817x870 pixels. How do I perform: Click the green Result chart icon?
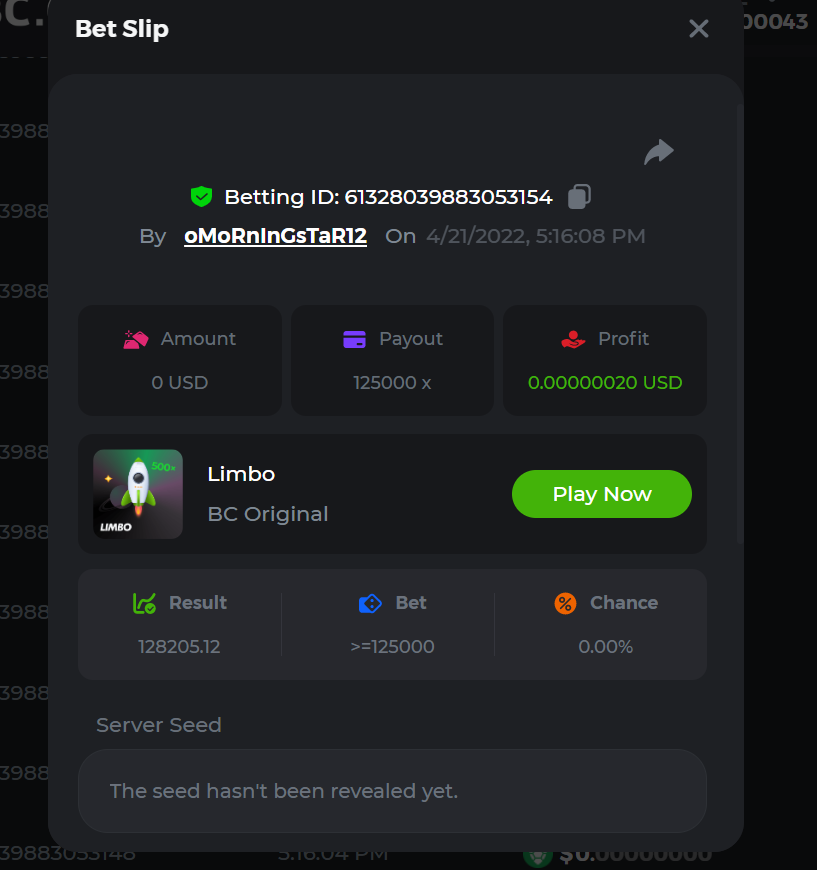pos(145,603)
